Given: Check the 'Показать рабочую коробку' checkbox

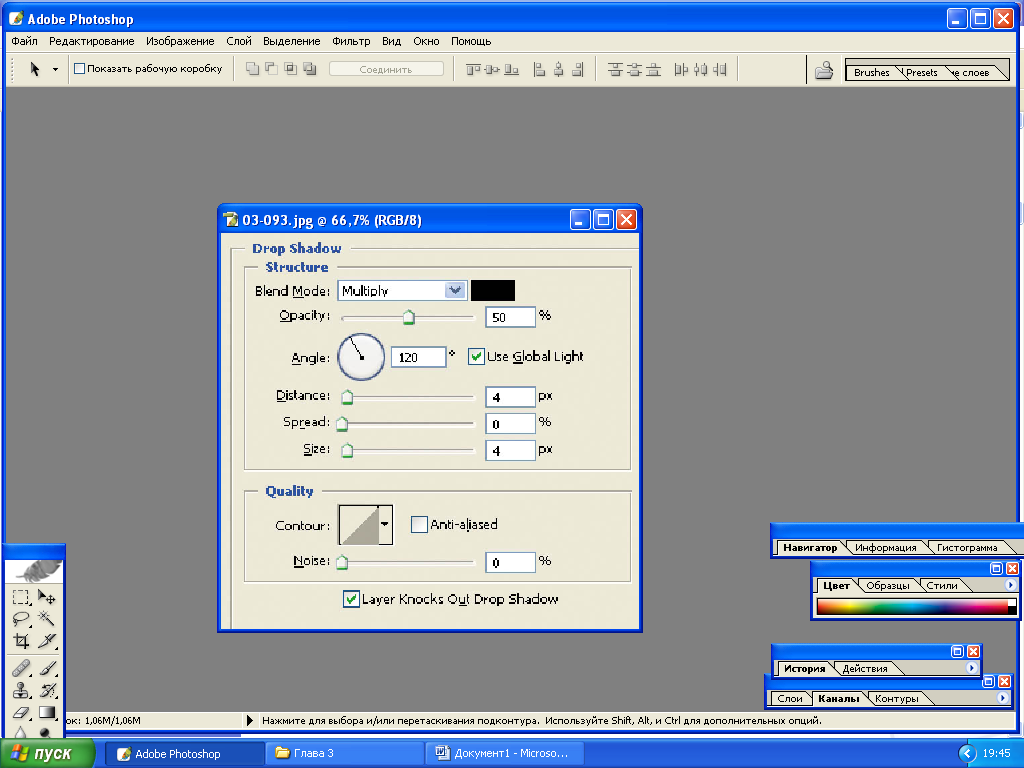Looking at the screenshot, I should coord(80,69).
